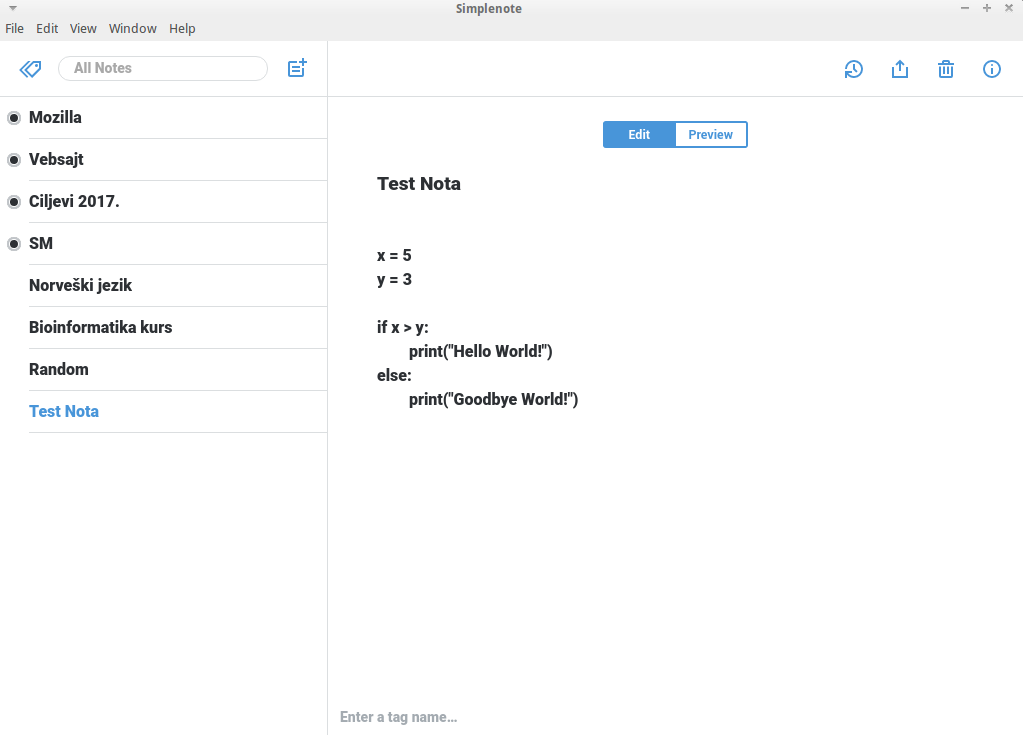The height and width of the screenshot is (735, 1023).
Task: Move note to trash
Action: pyautogui.click(x=945, y=69)
